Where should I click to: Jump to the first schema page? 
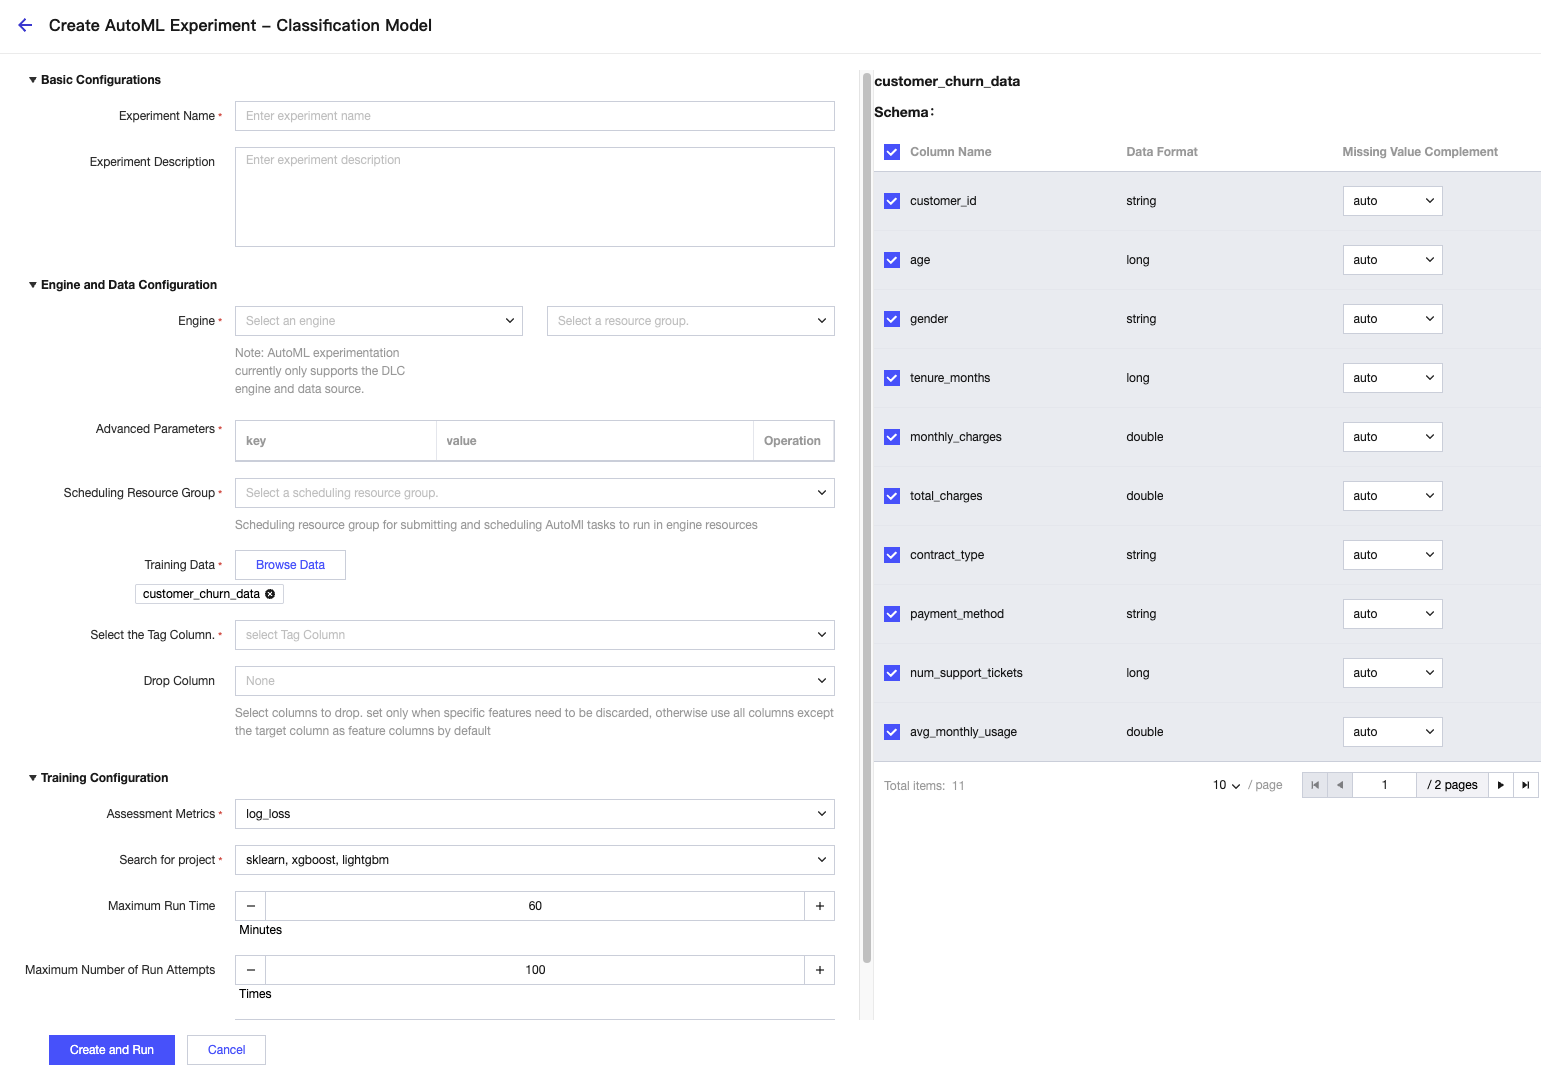(1315, 785)
